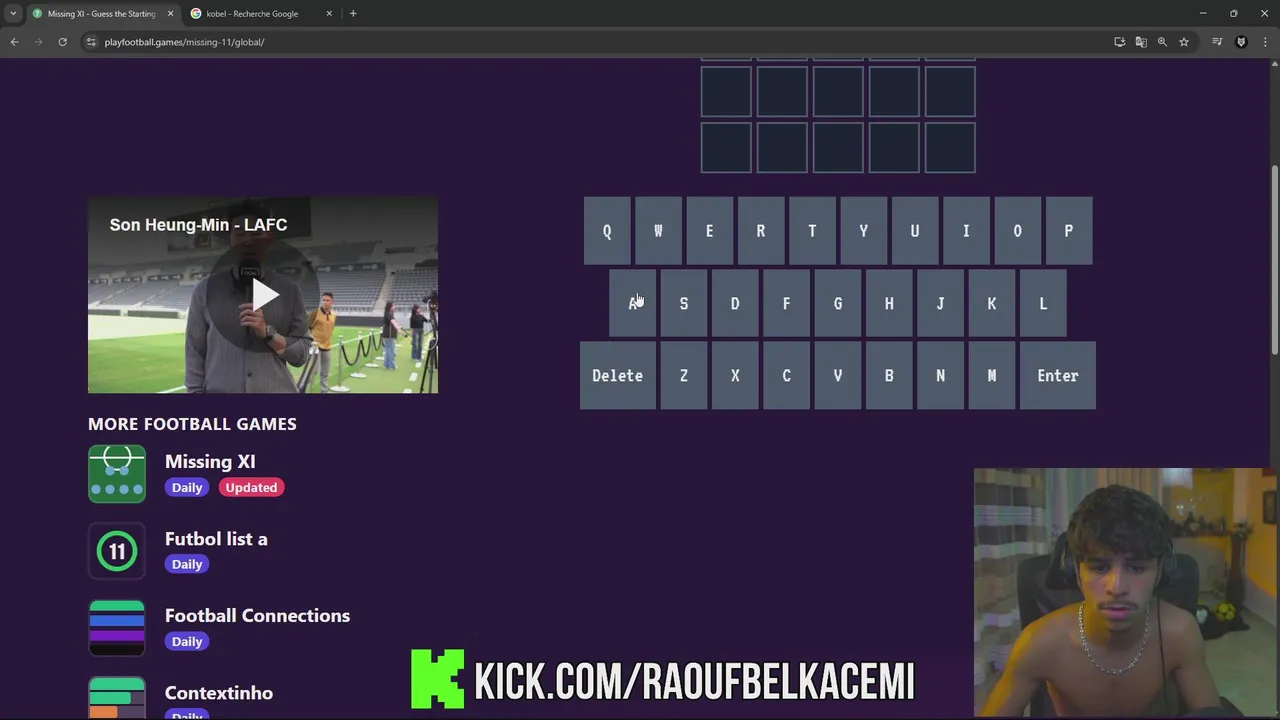The width and height of the screenshot is (1280, 720).
Task: Click Daily badge under Football Connections
Action: click(187, 641)
